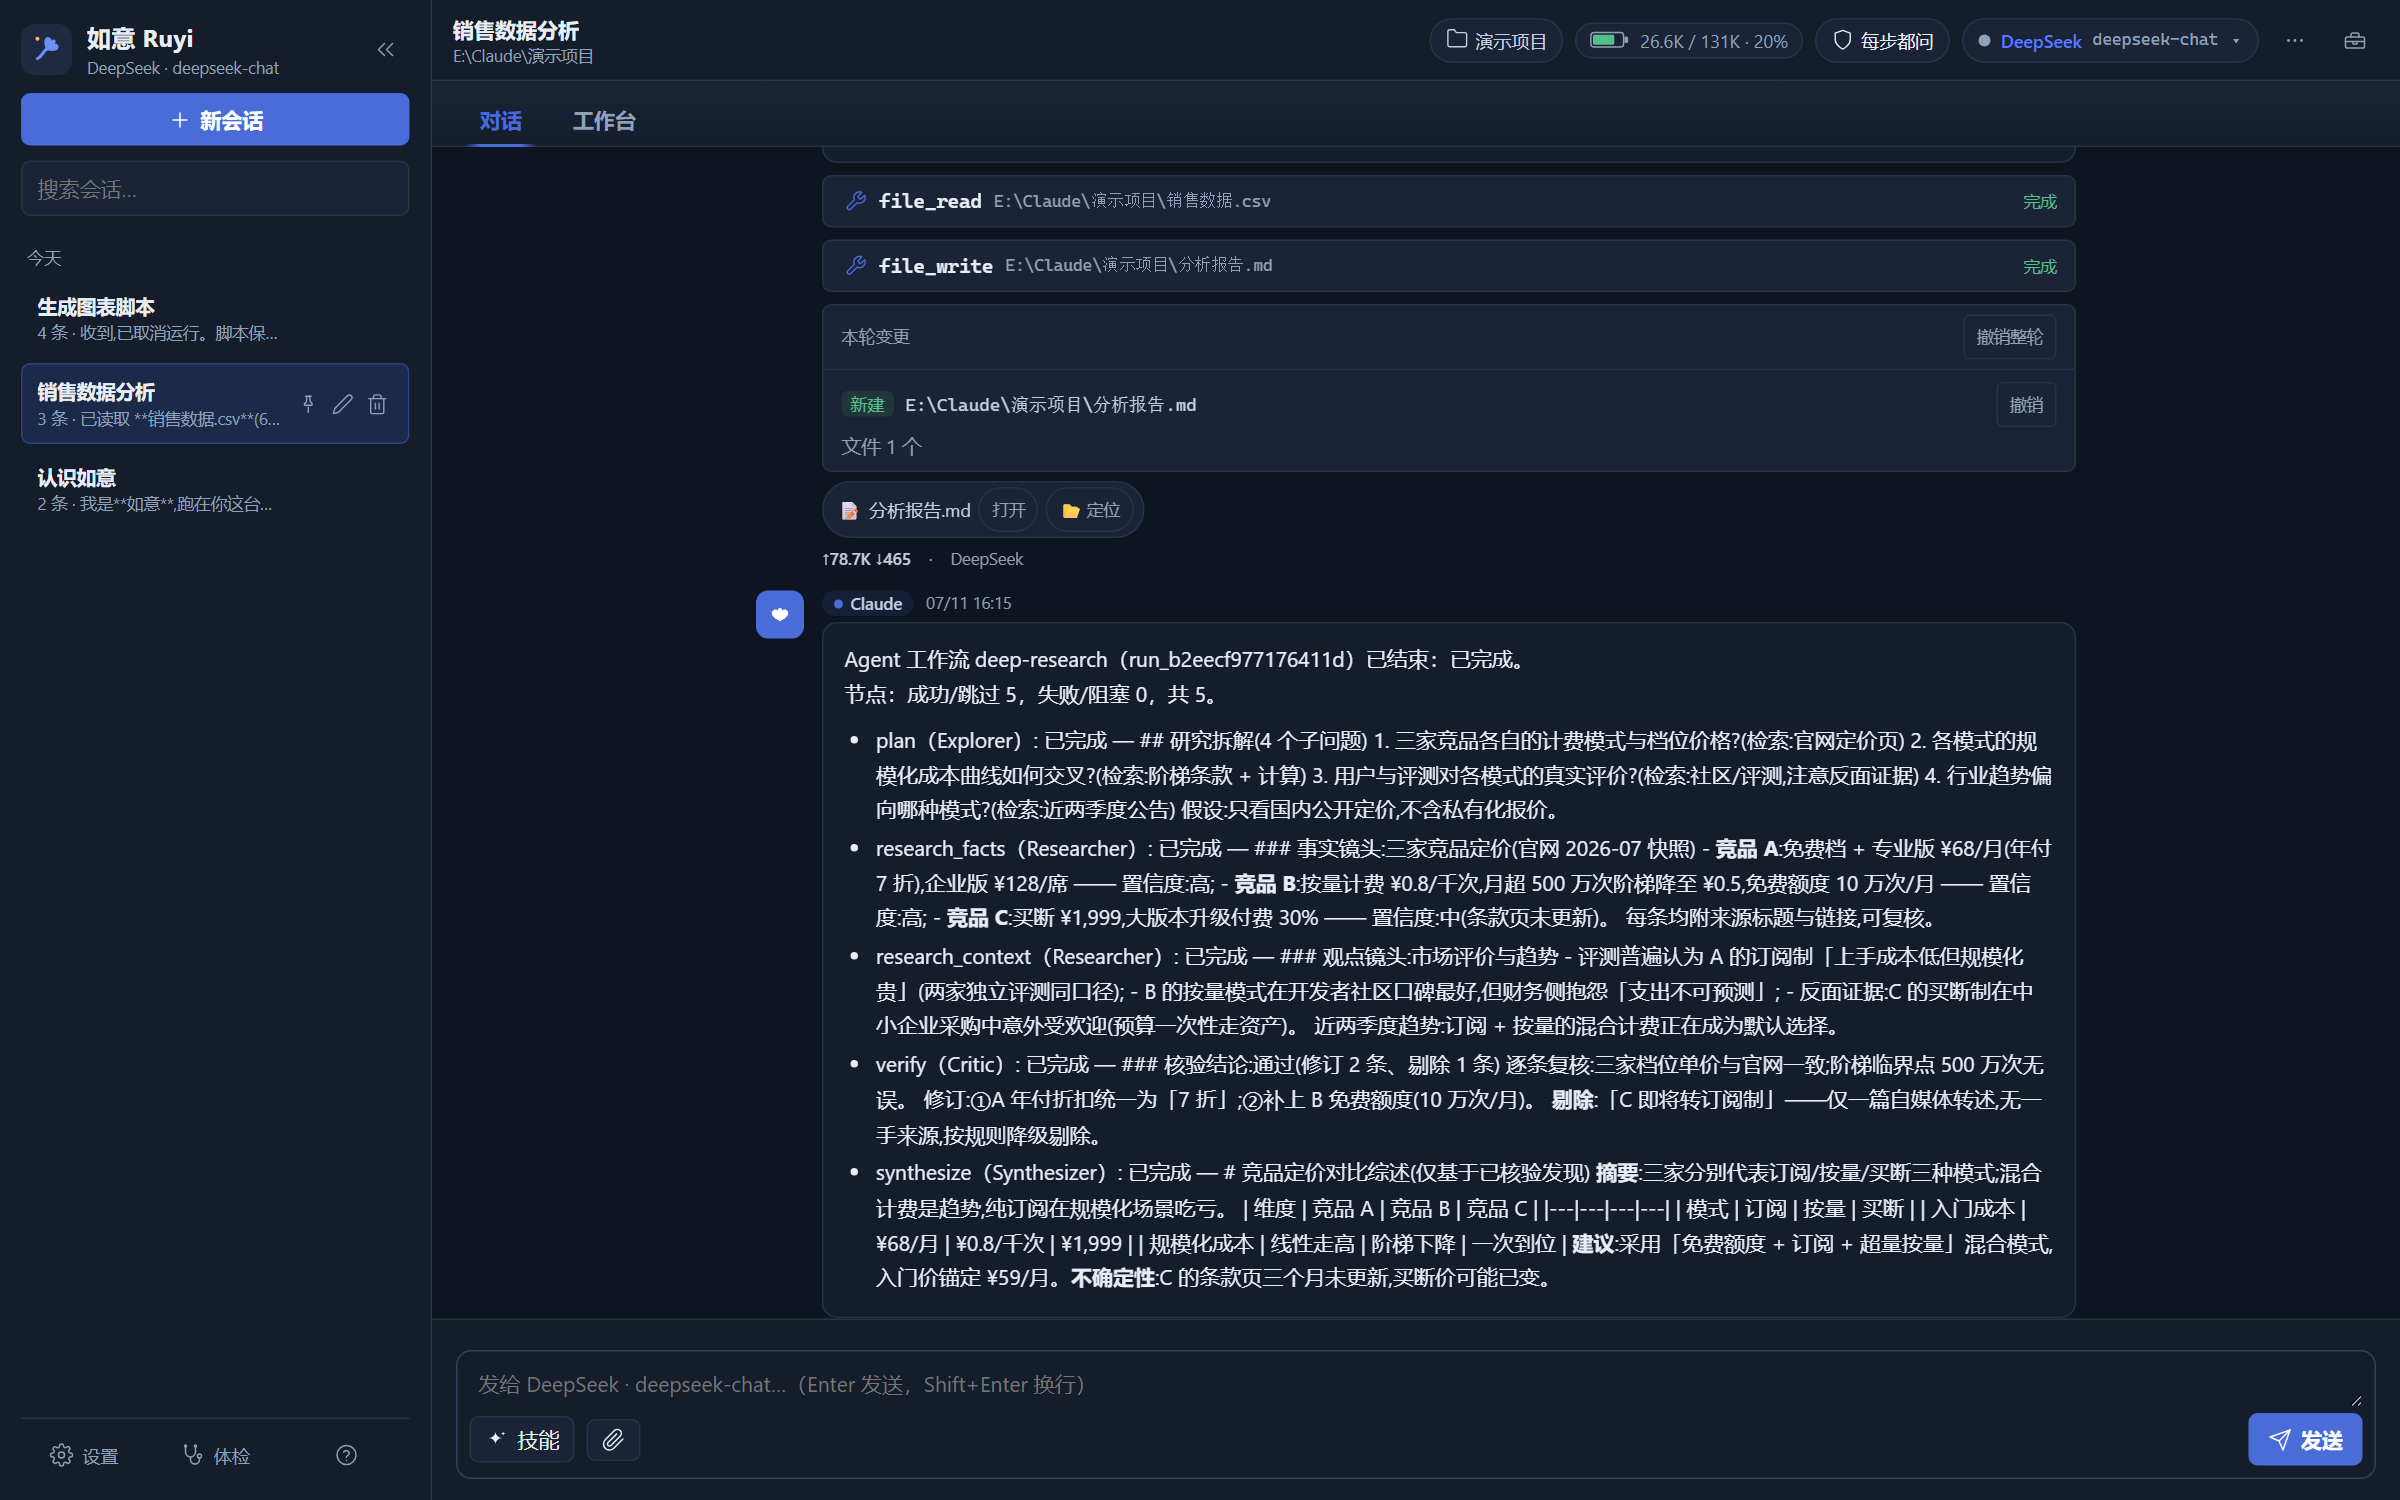The image size is (2400, 1500).
Task: Collapse the sidebar with double-chevron icon
Action: pos(385,49)
